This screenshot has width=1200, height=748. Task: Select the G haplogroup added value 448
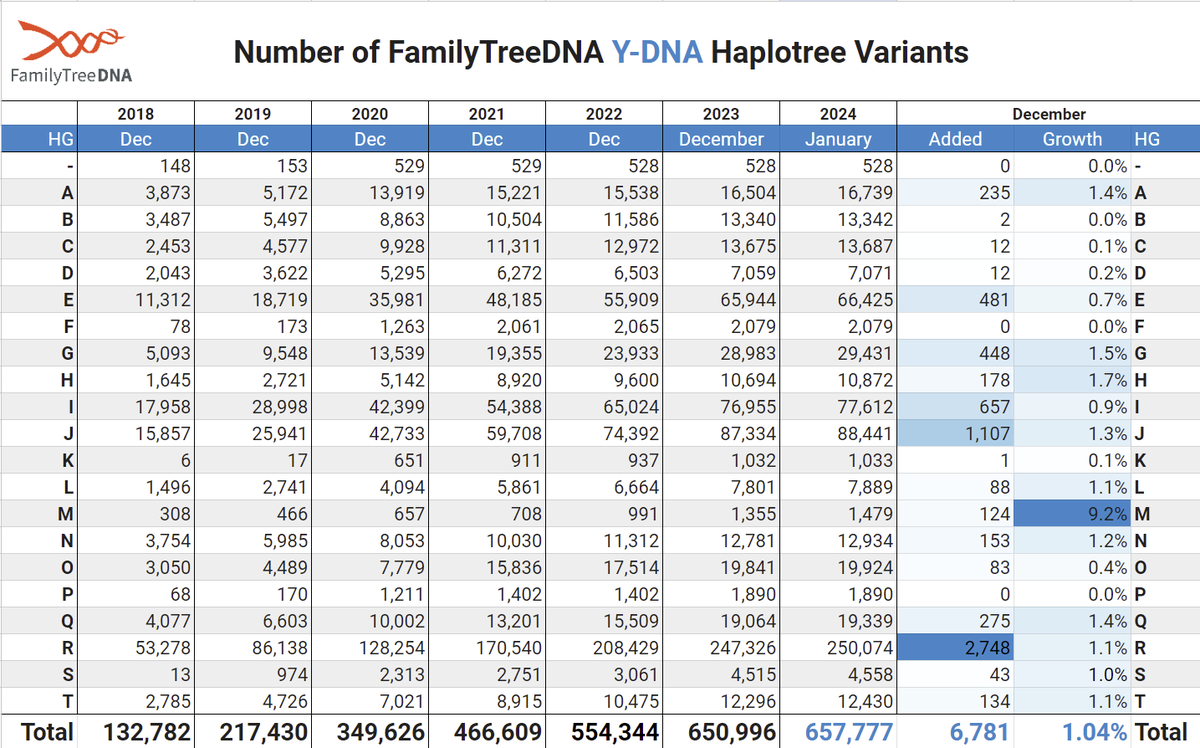[956, 353]
